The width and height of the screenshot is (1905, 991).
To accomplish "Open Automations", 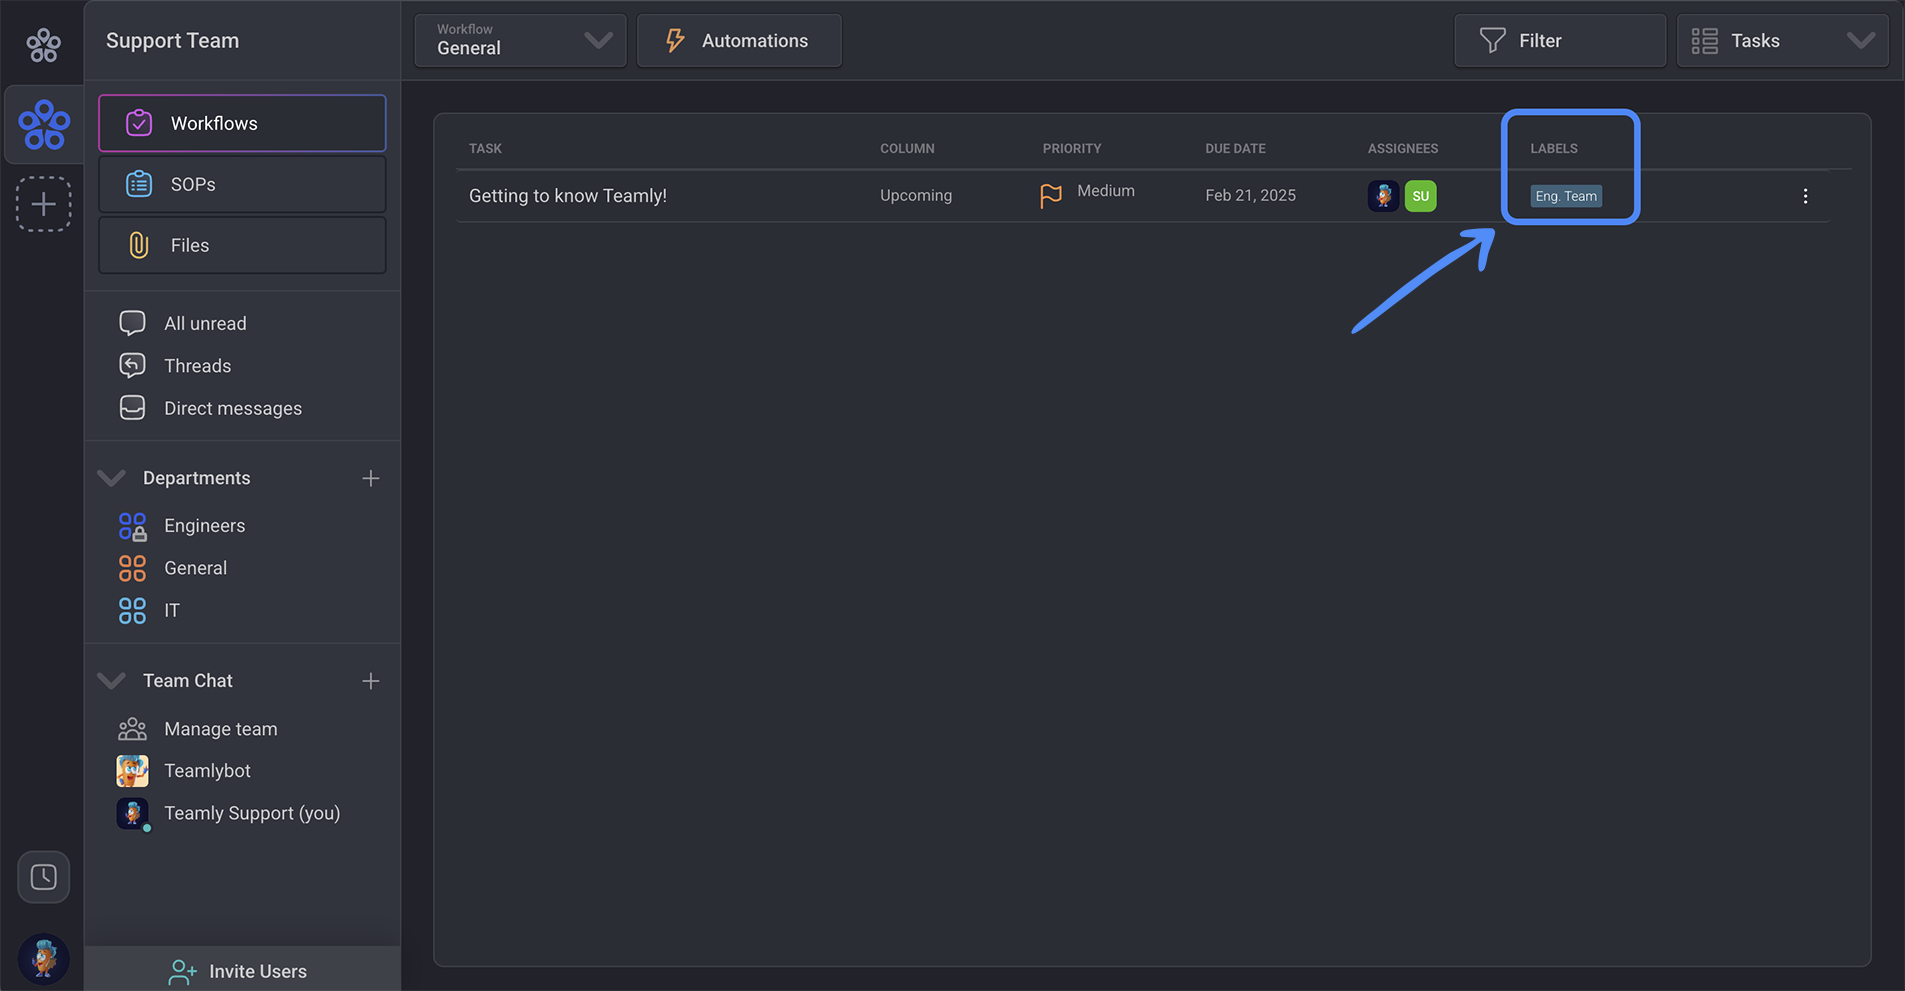I will (x=739, y=40).
